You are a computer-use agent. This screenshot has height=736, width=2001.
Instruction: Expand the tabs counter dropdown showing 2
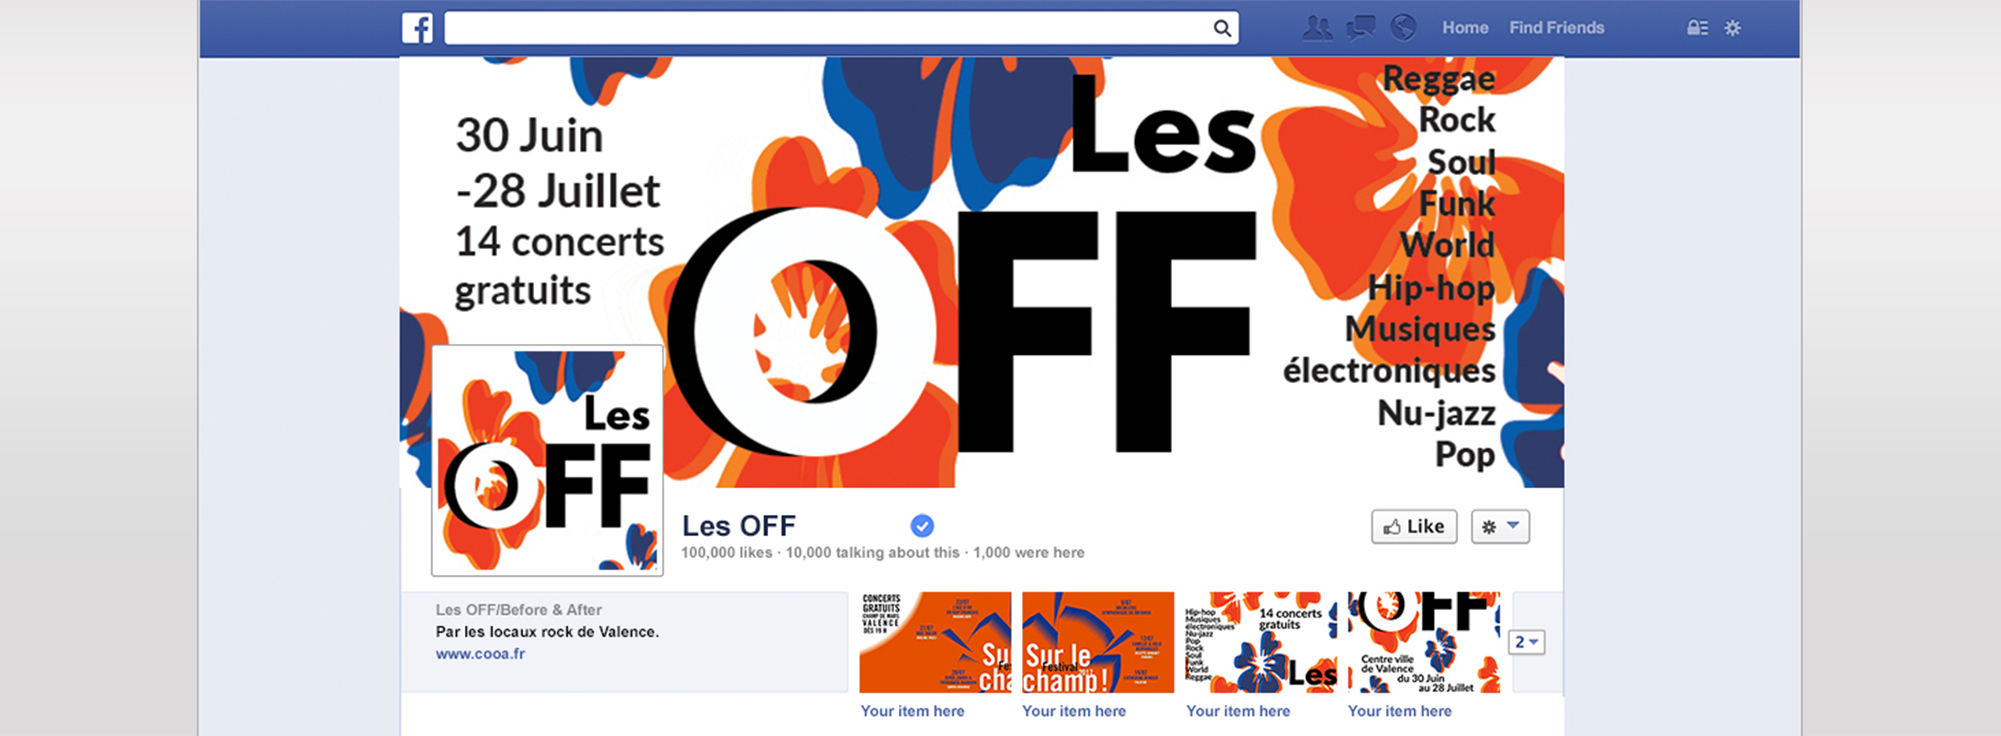pos(1526,642)
